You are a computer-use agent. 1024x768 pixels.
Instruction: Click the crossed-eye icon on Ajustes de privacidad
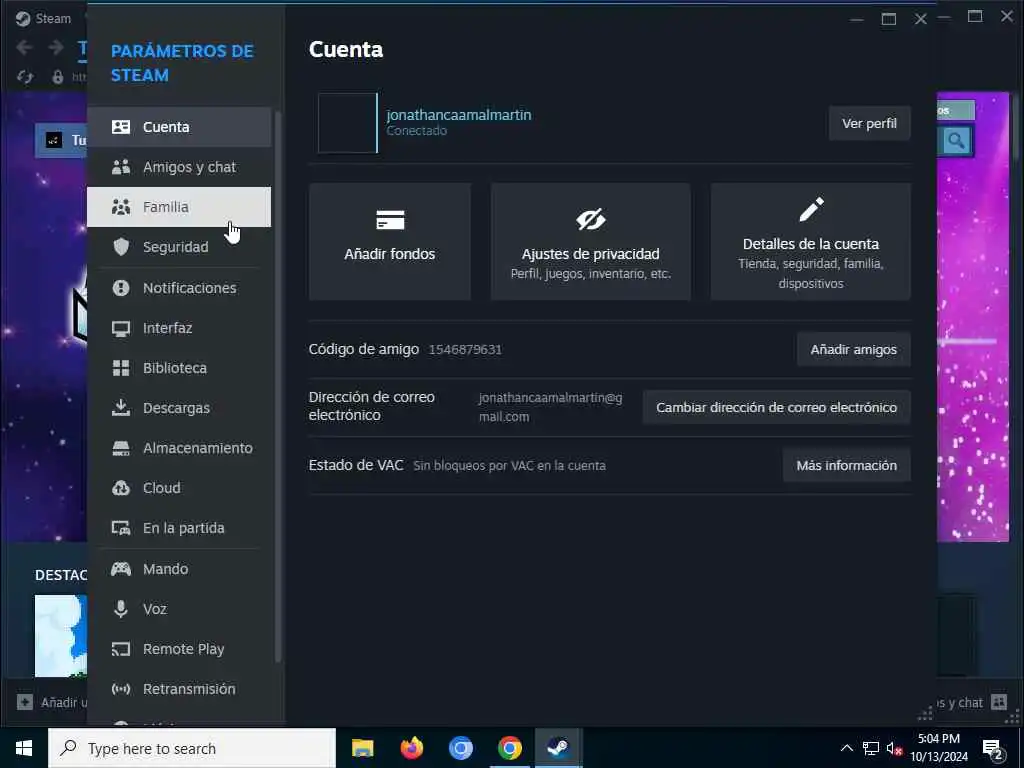coord(590,219)
